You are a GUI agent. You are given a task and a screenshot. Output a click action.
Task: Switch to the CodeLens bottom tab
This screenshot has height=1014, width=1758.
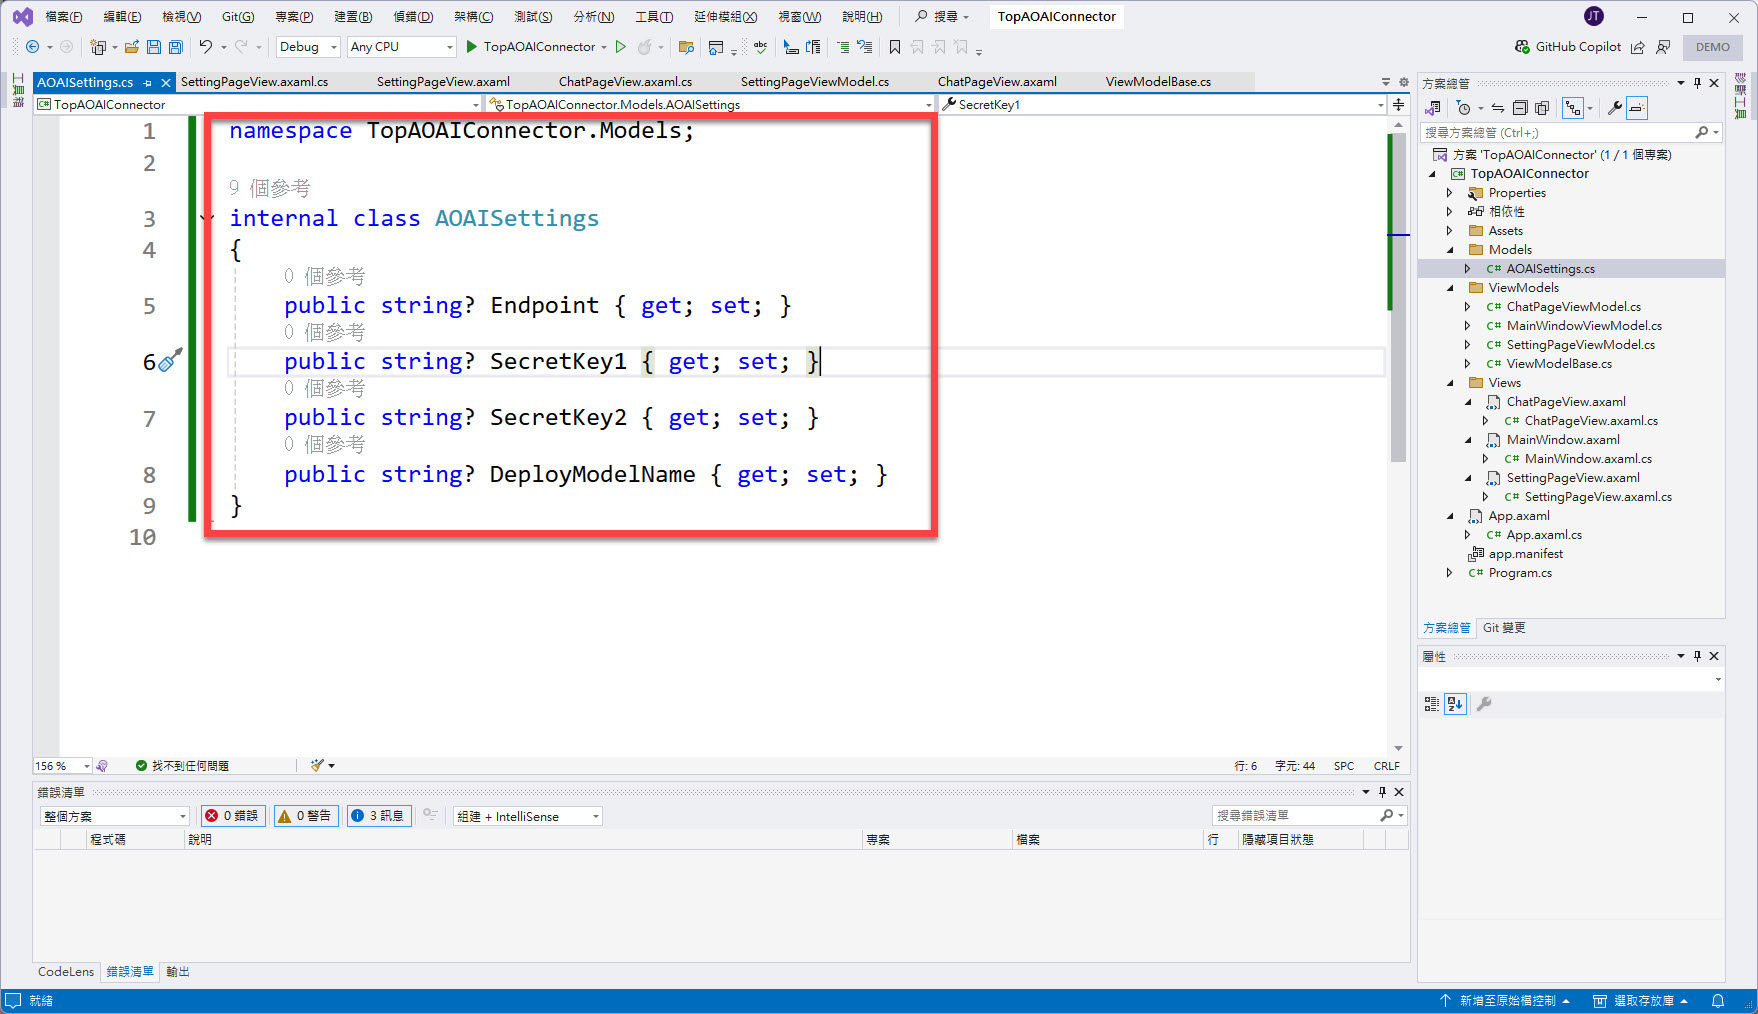pos(66,972)
